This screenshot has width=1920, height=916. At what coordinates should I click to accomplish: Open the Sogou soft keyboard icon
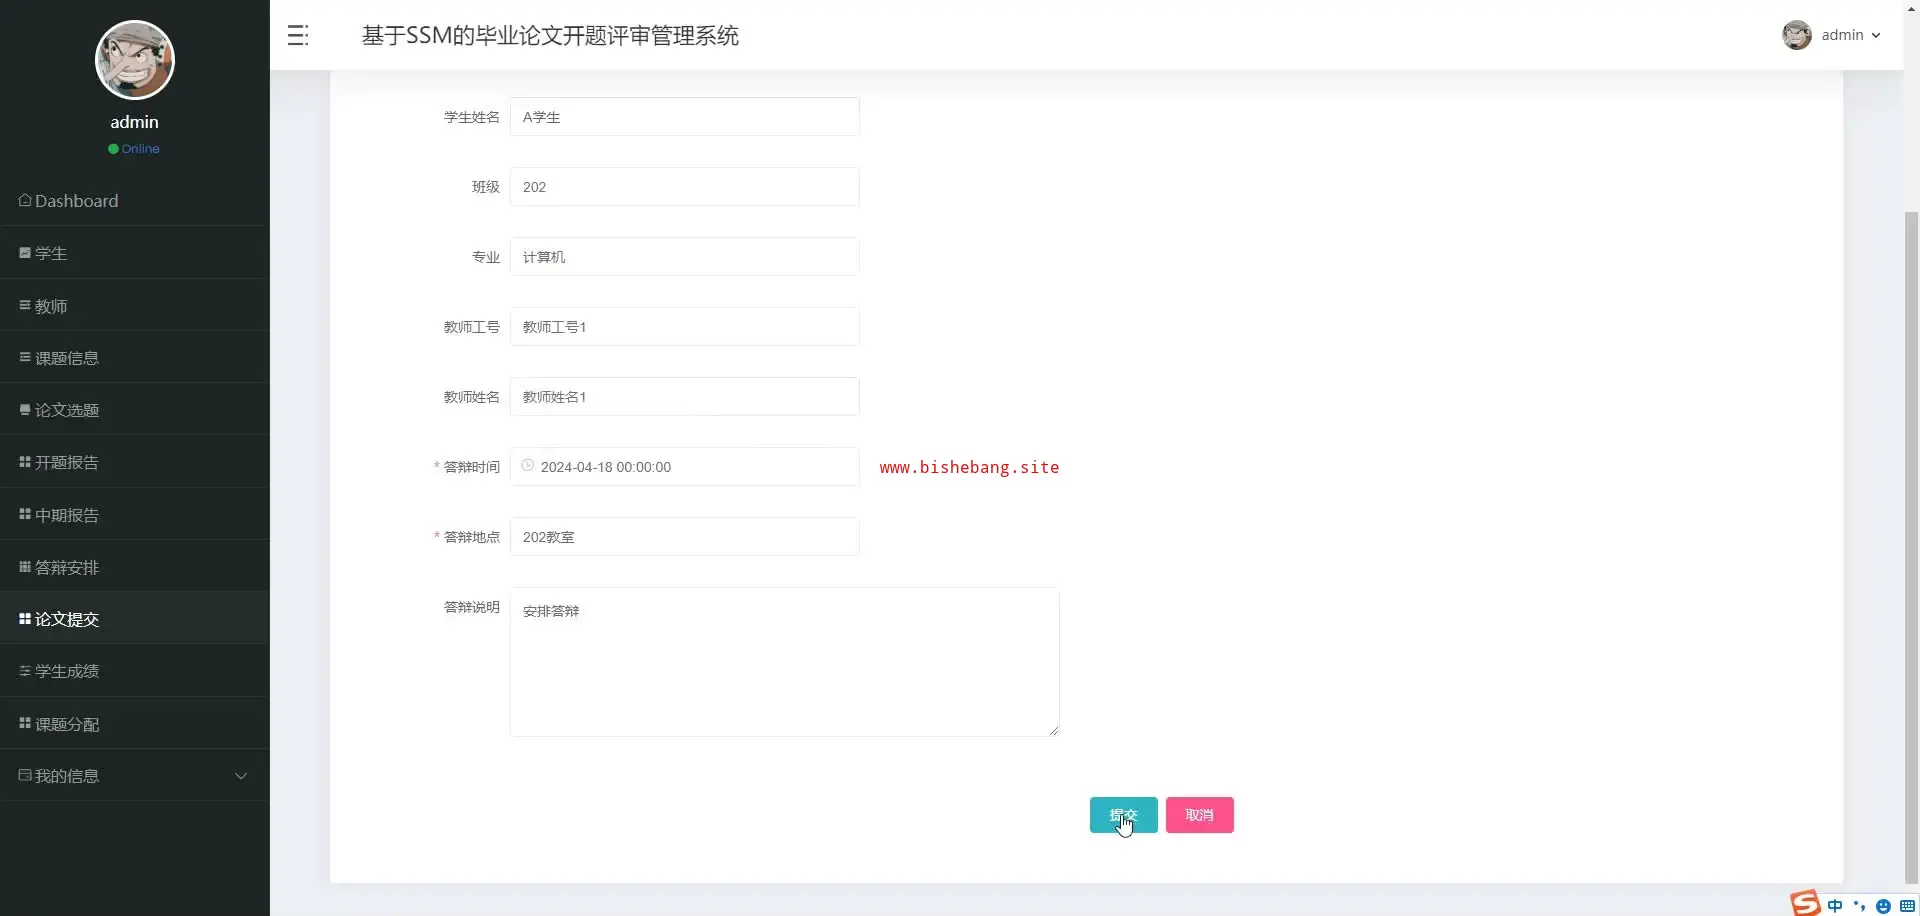click(x=1907, y=906)
